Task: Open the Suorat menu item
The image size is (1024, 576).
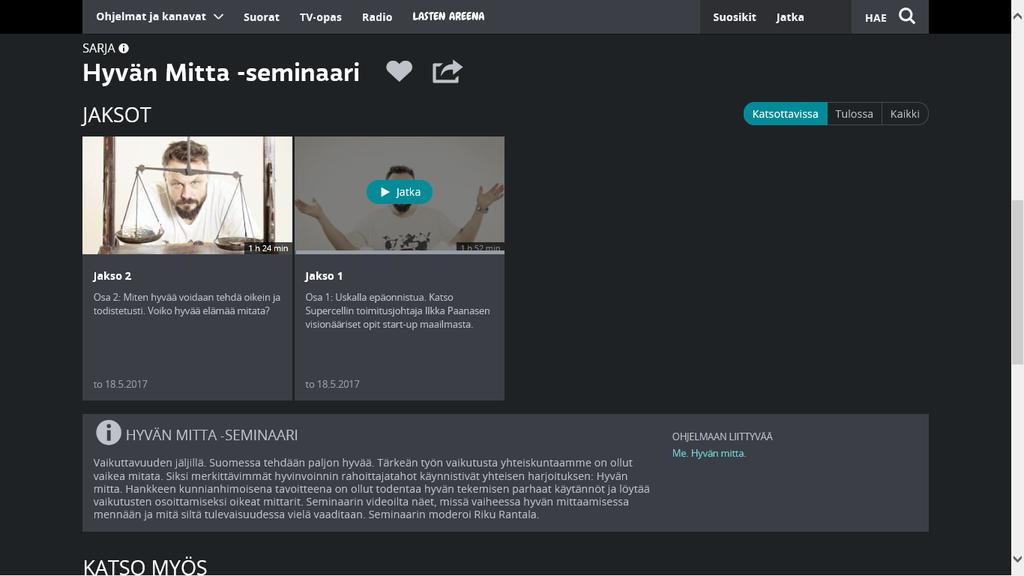Action: point(261,17)
